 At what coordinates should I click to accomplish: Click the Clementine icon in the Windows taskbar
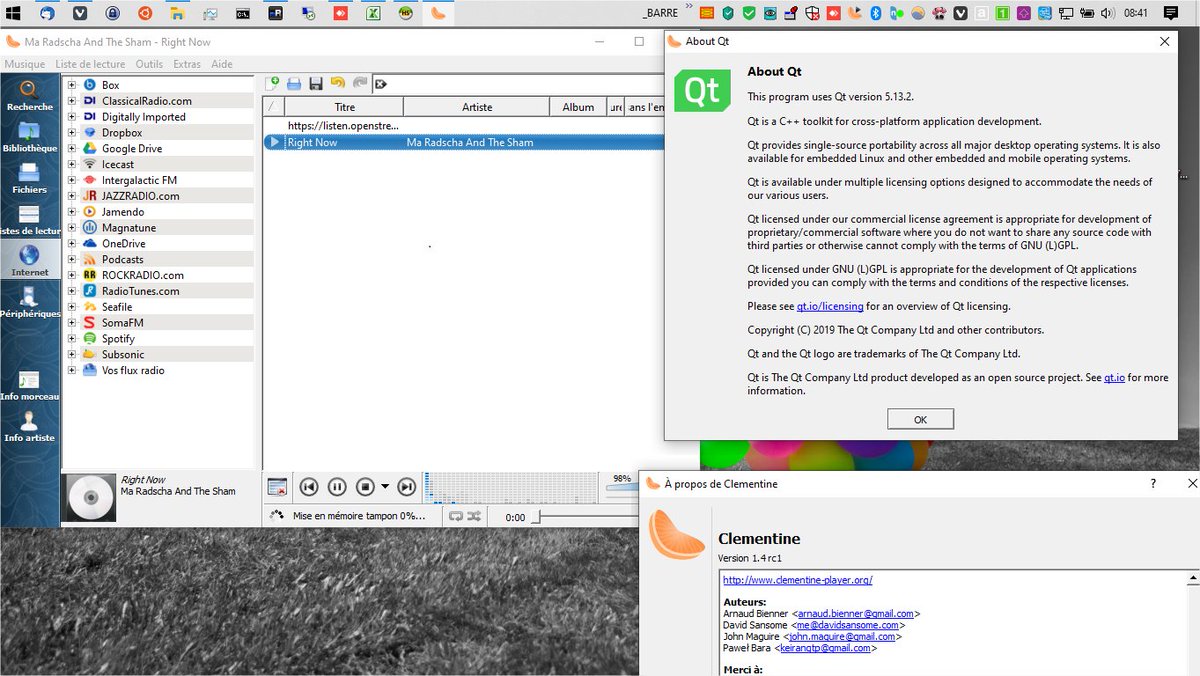437,14
